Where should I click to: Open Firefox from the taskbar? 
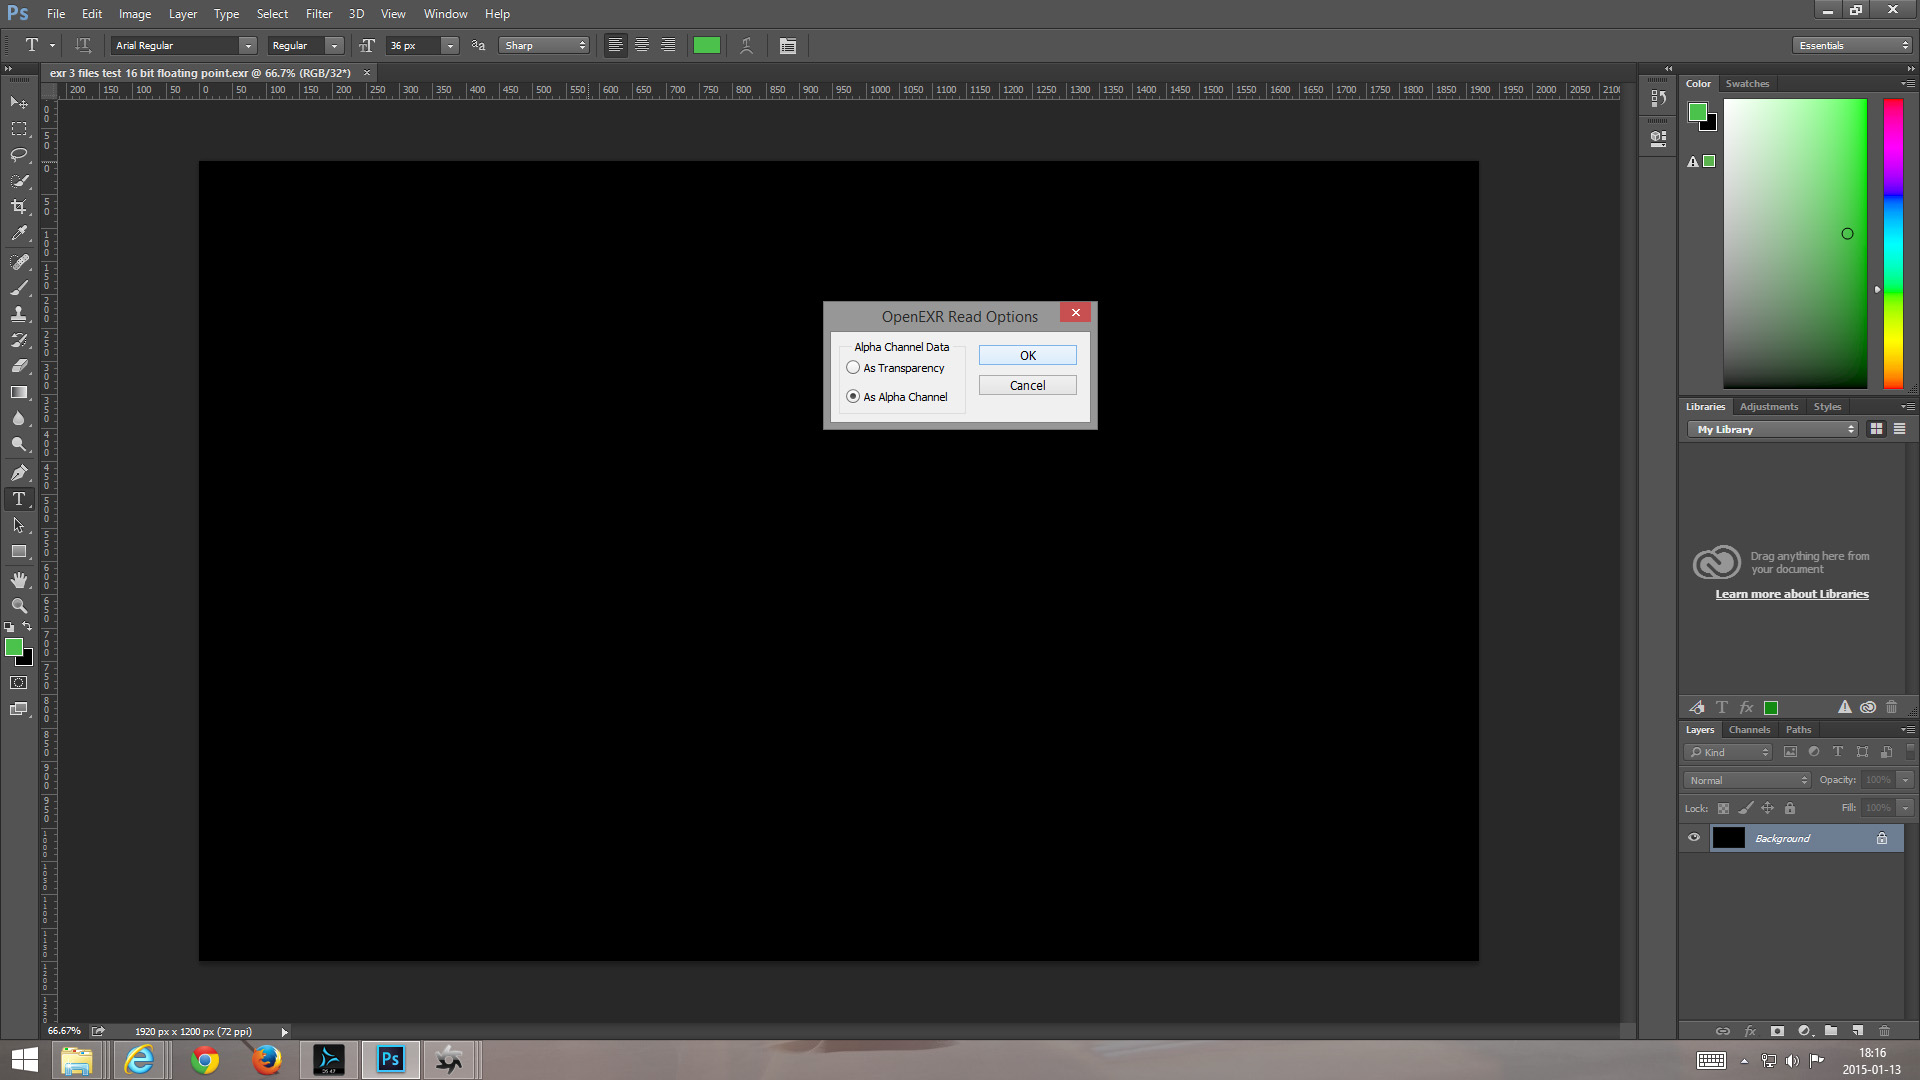pos(266,1060)
